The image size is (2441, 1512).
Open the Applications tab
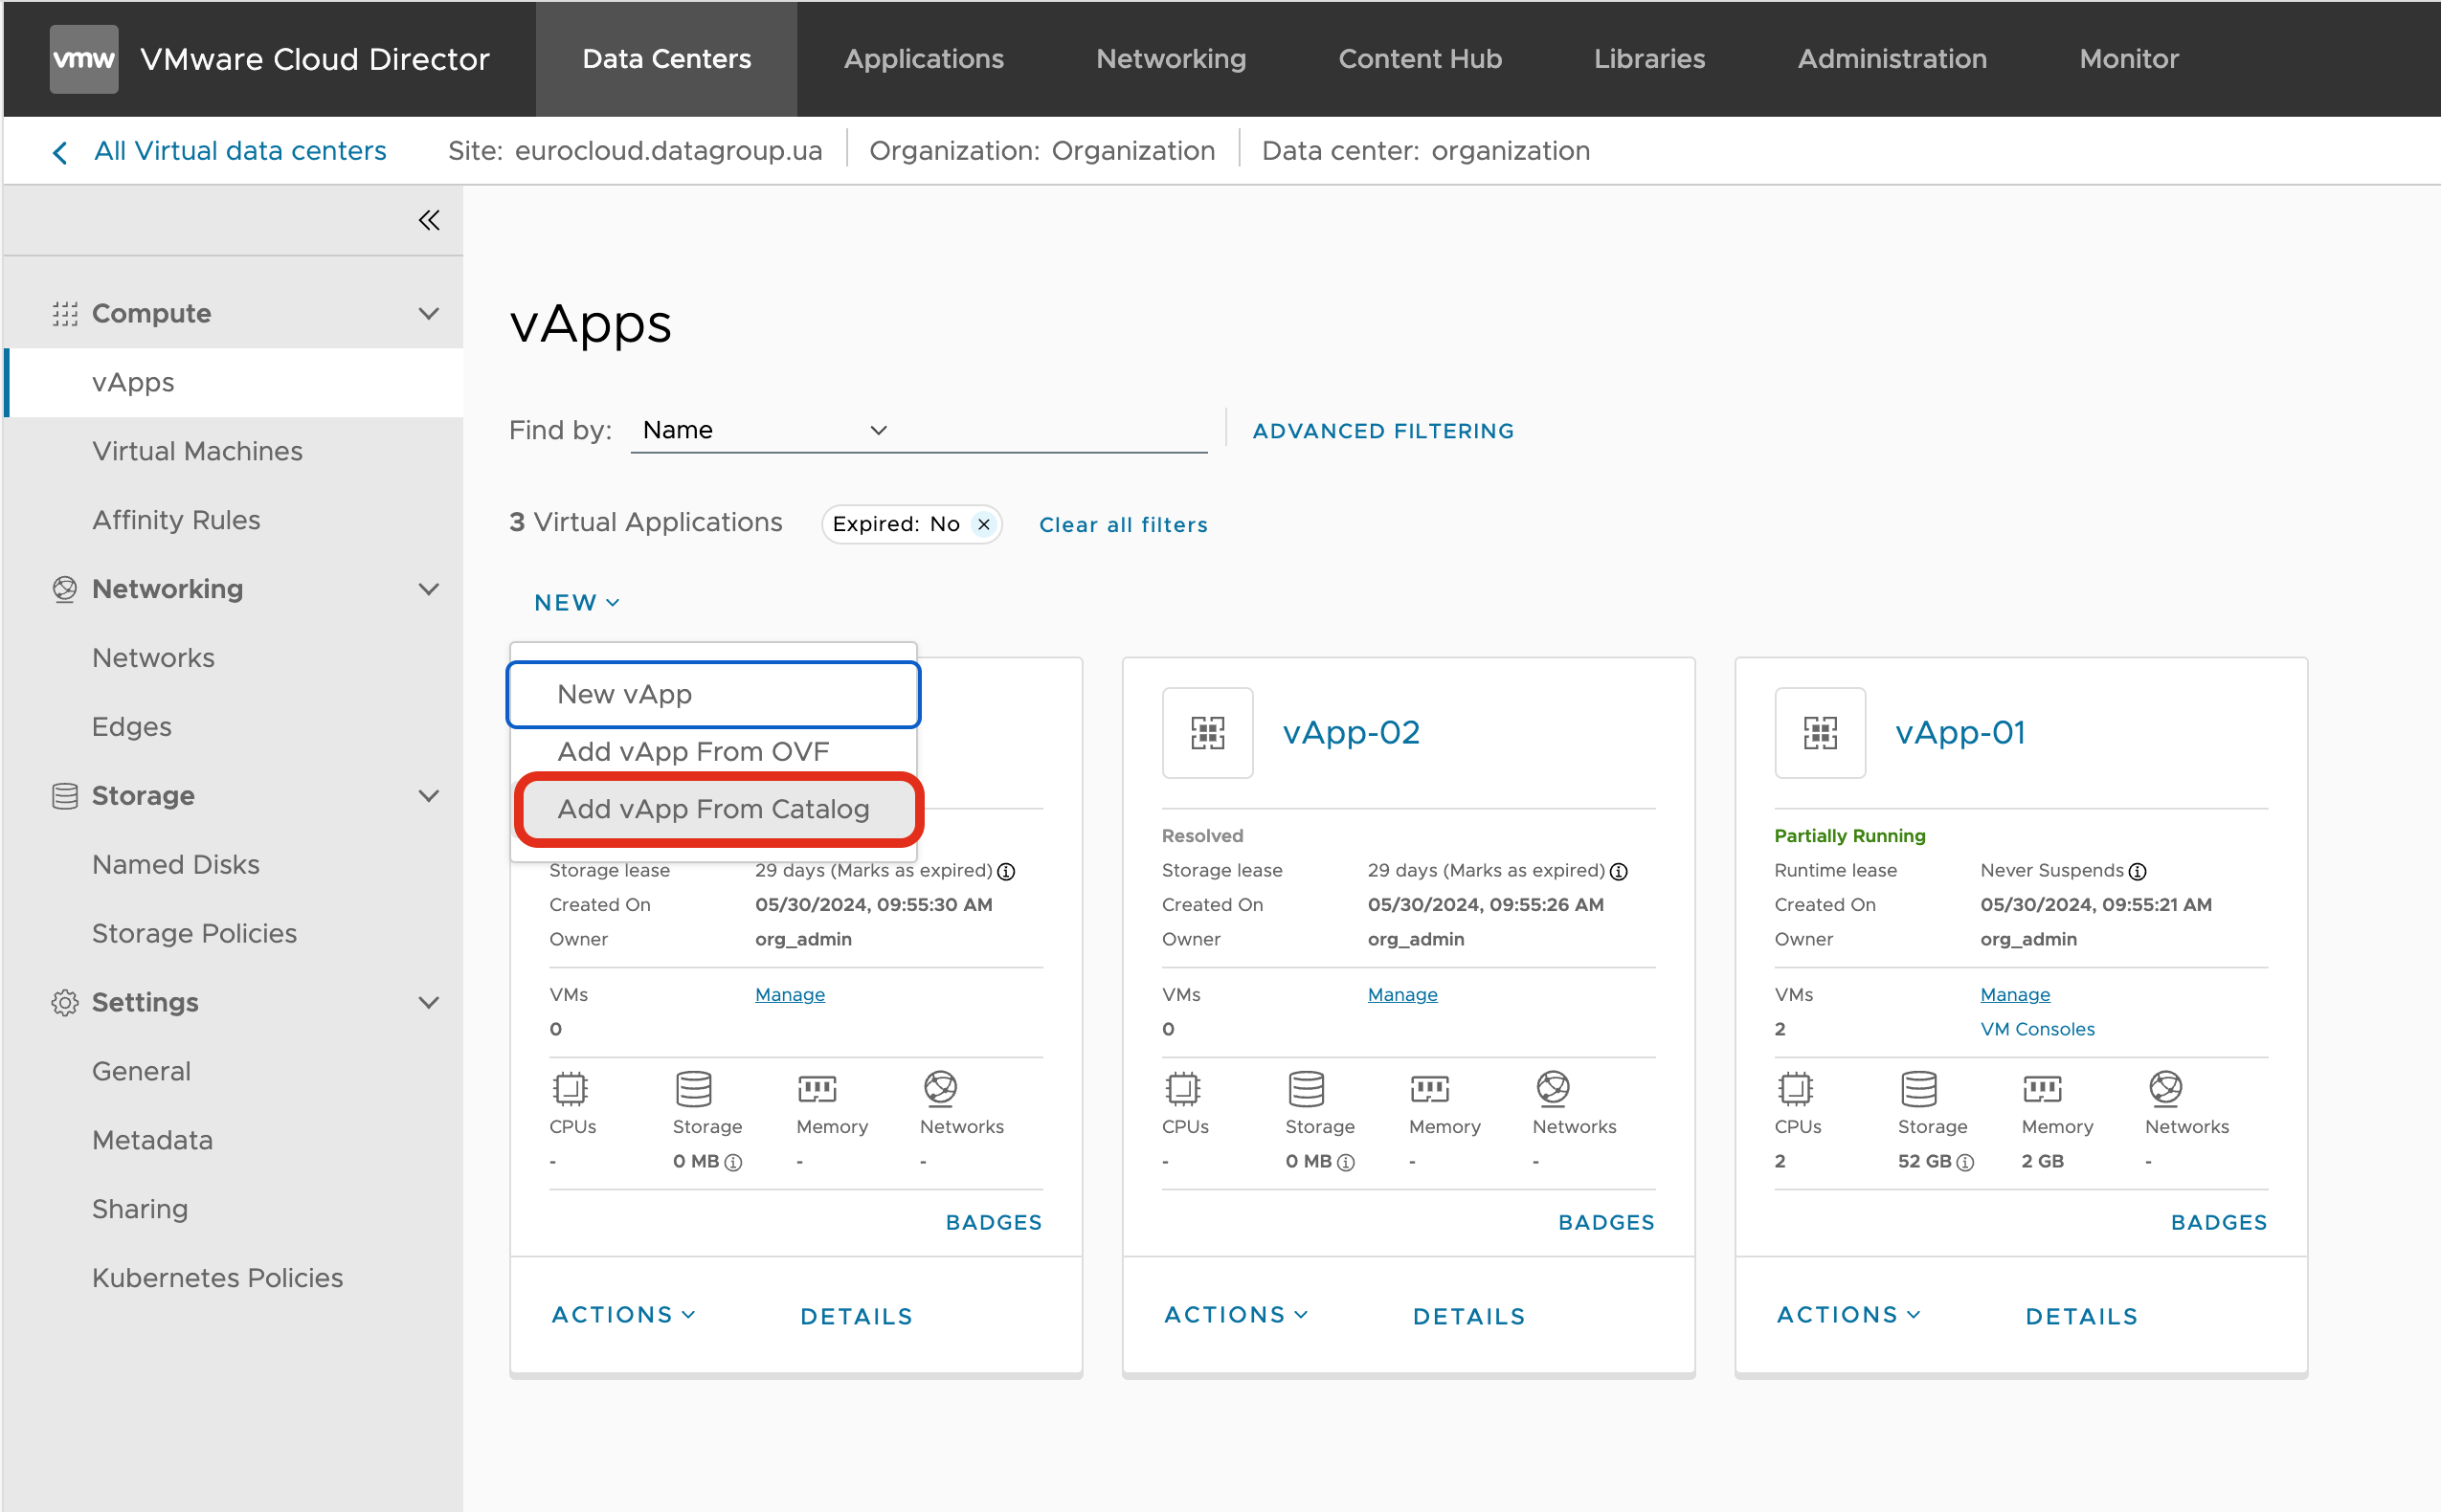tap(924, 59)
